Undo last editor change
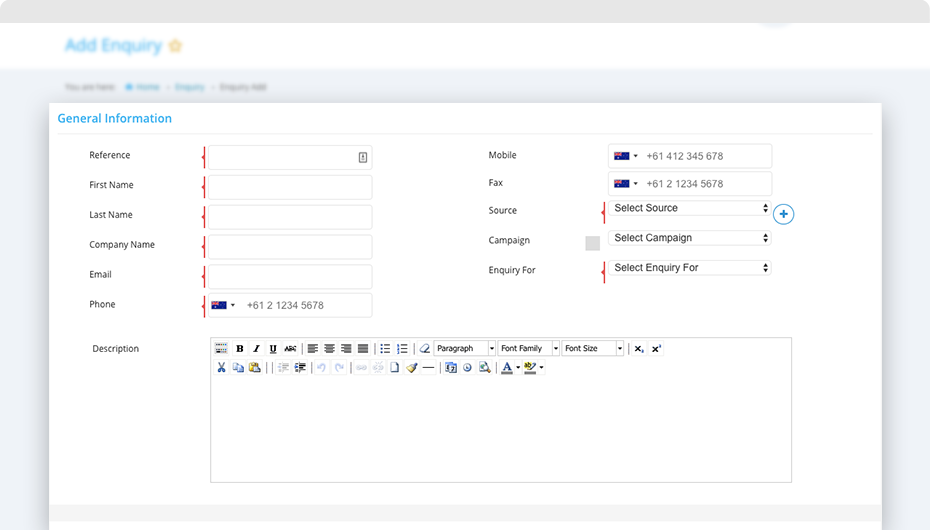This screenshot has height=530, width=930. (x=321, y=368)
